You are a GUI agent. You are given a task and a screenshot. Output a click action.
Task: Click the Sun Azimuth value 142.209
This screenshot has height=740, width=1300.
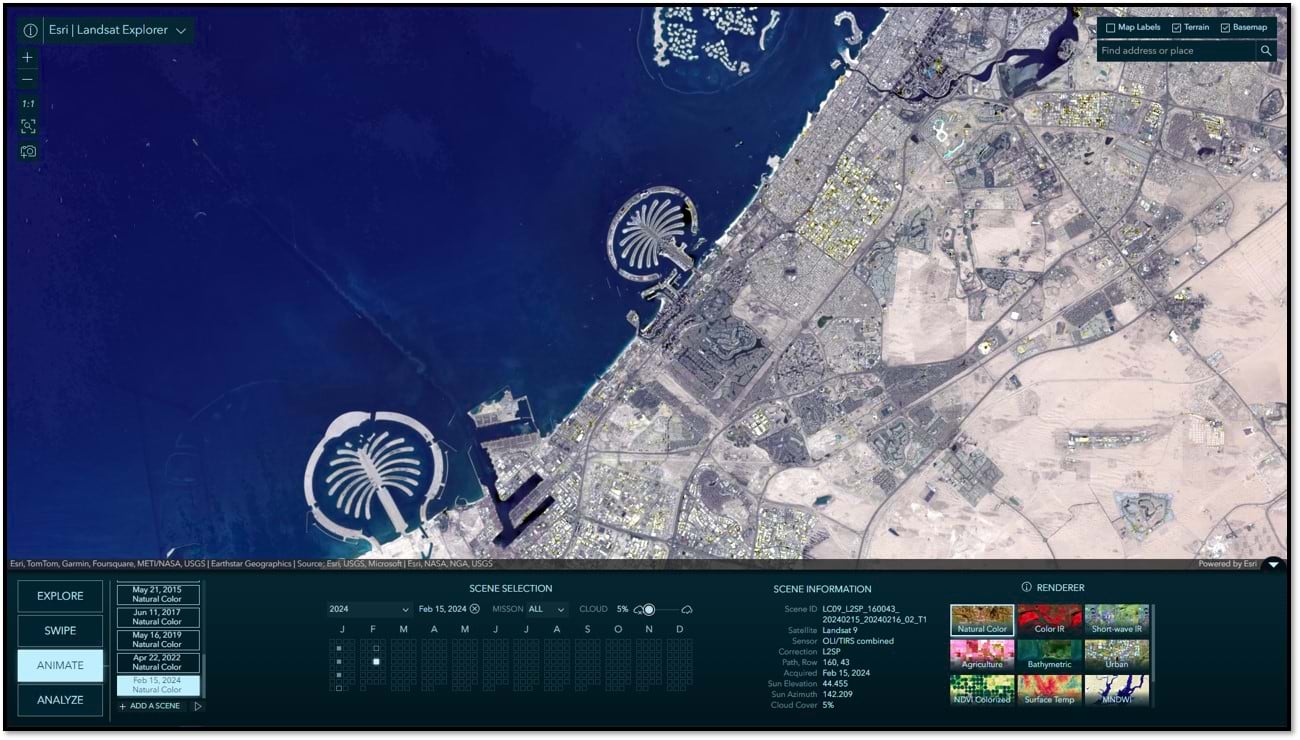click(x=837, y=694)
